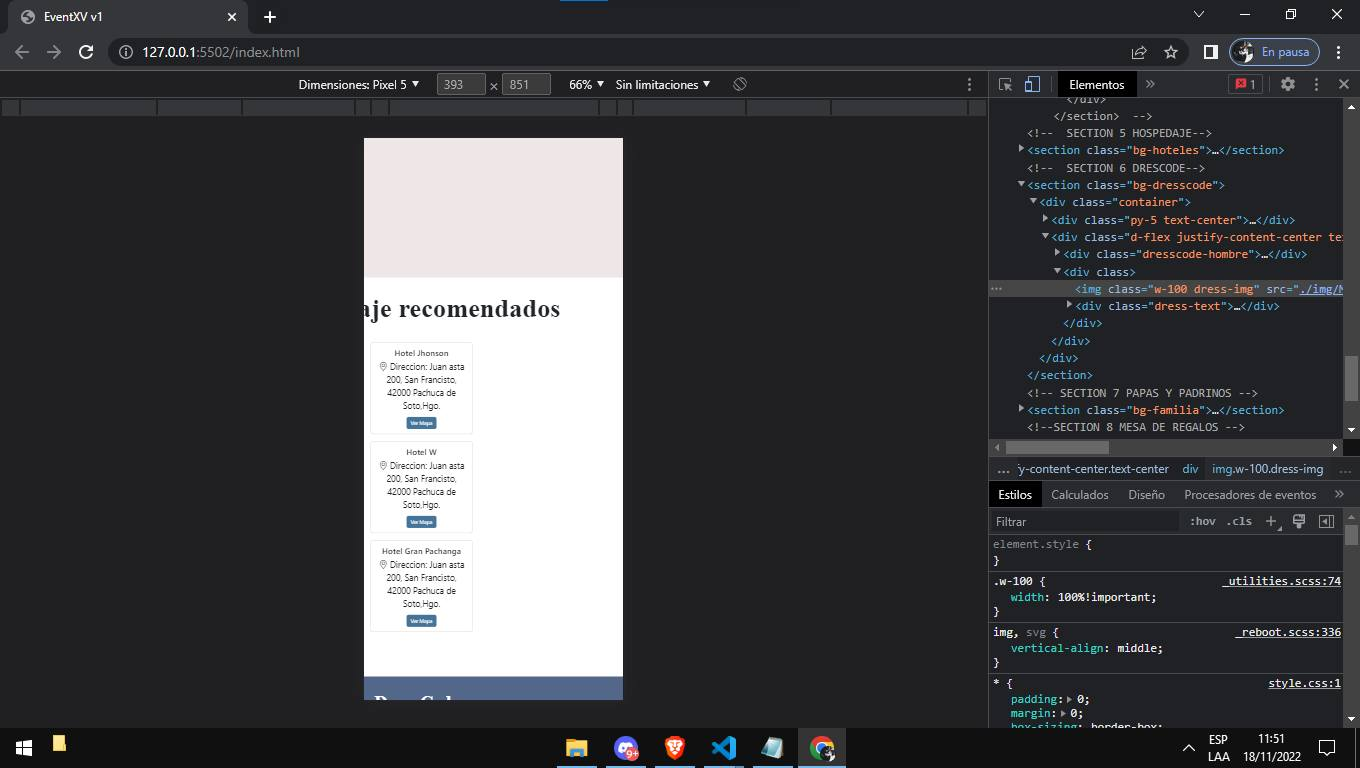This screenshot has width=1360, height=768.
Task: Click the red error count badge
Action: tap(1245, 85)
